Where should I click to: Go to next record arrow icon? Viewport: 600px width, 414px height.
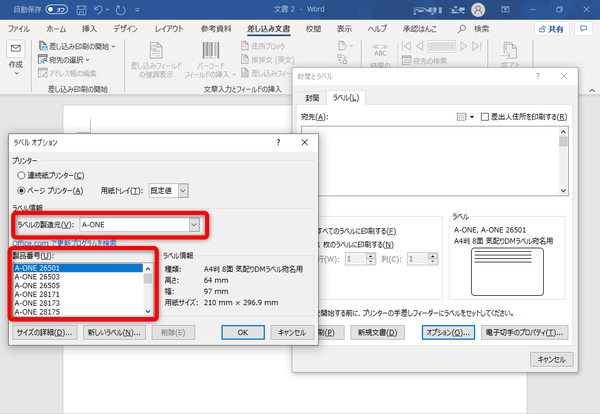[463, 46]
